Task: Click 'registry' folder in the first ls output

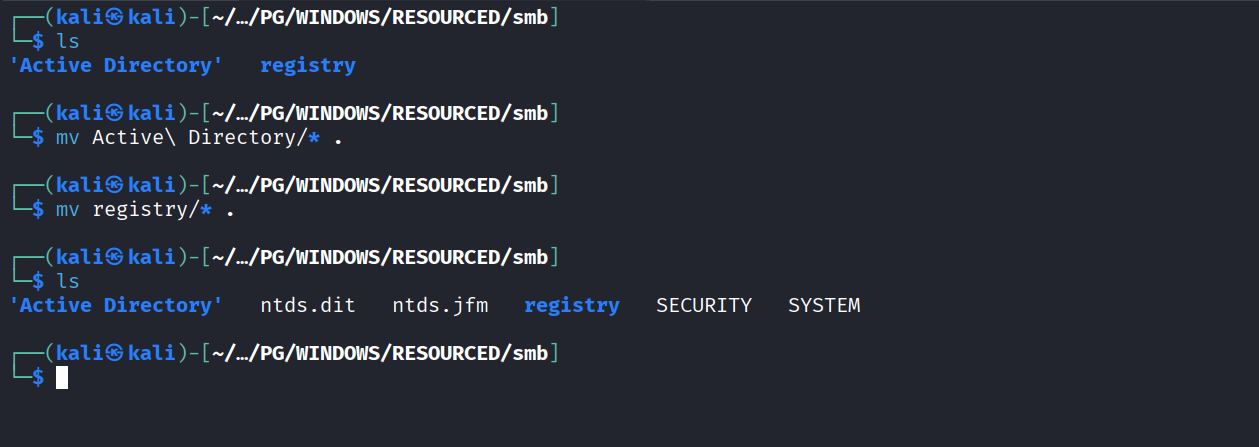Action: tap(307, 66)
